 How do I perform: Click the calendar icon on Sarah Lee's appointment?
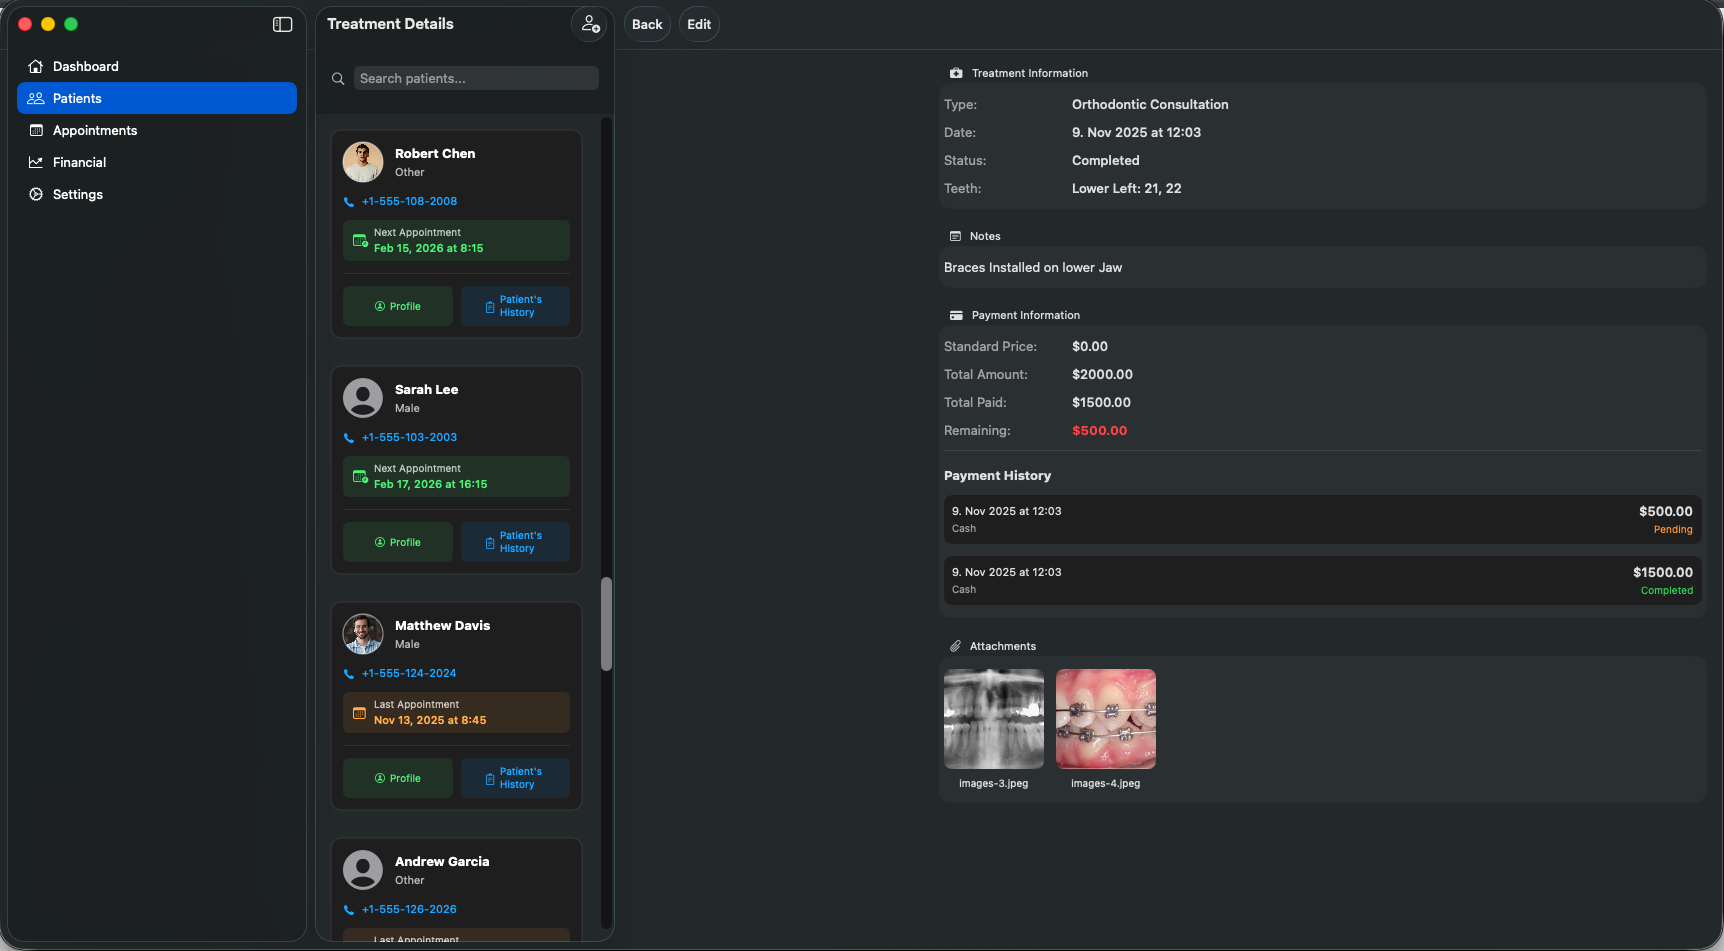click(360, 476)
